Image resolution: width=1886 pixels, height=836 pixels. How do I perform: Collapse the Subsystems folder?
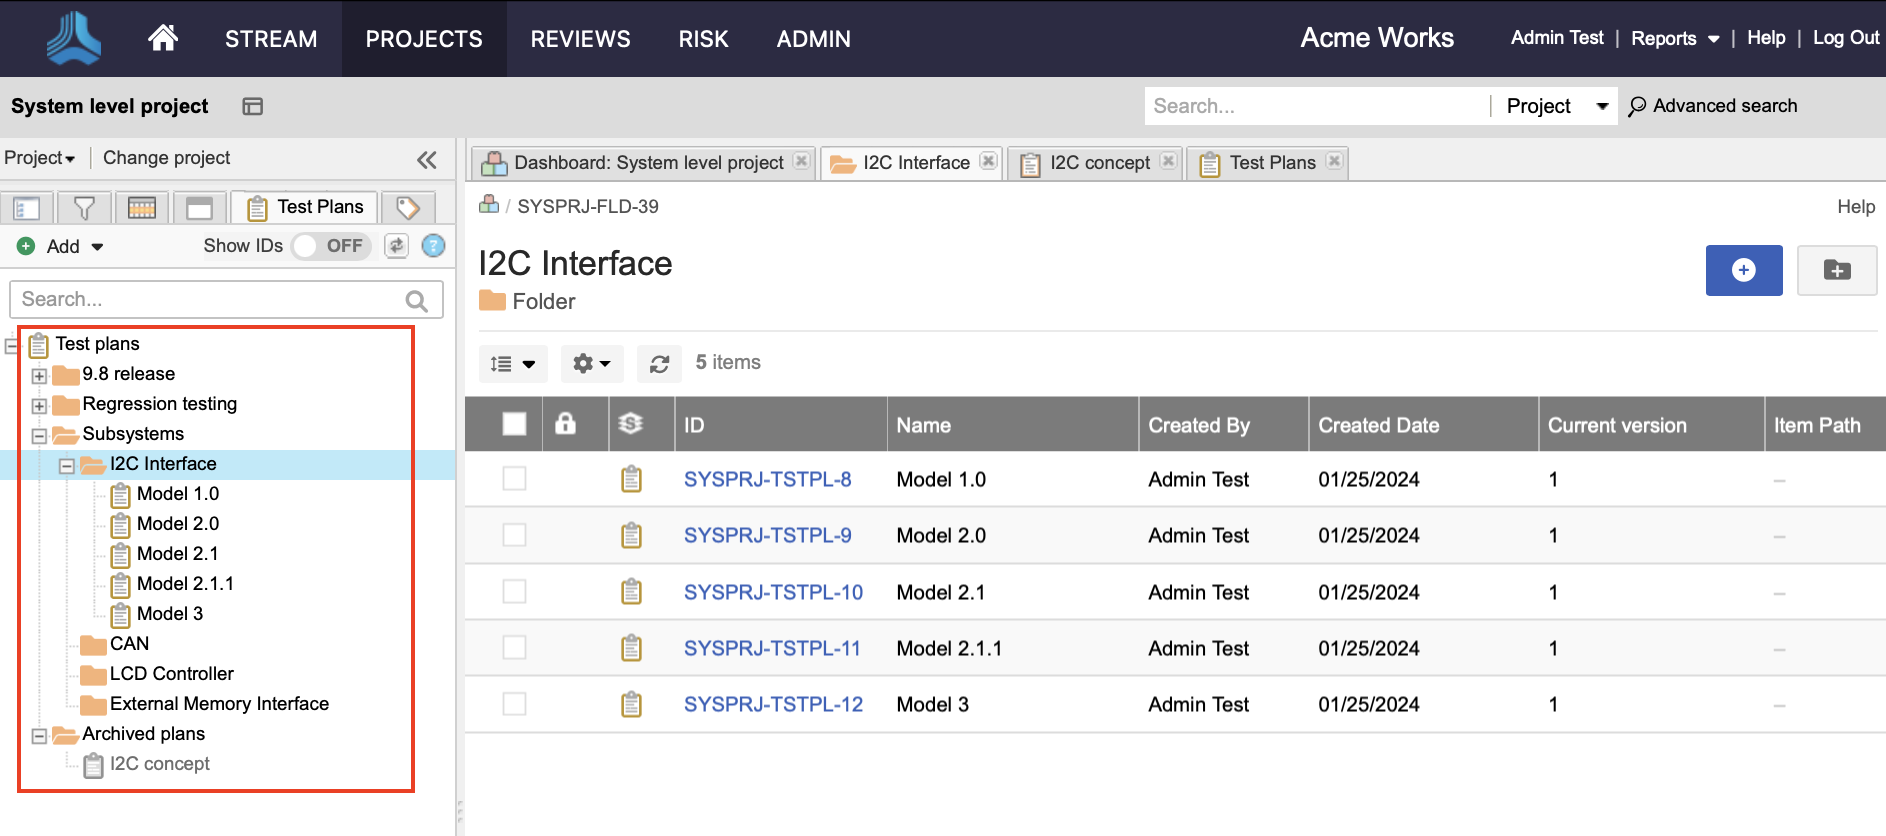tap(39, 436)
